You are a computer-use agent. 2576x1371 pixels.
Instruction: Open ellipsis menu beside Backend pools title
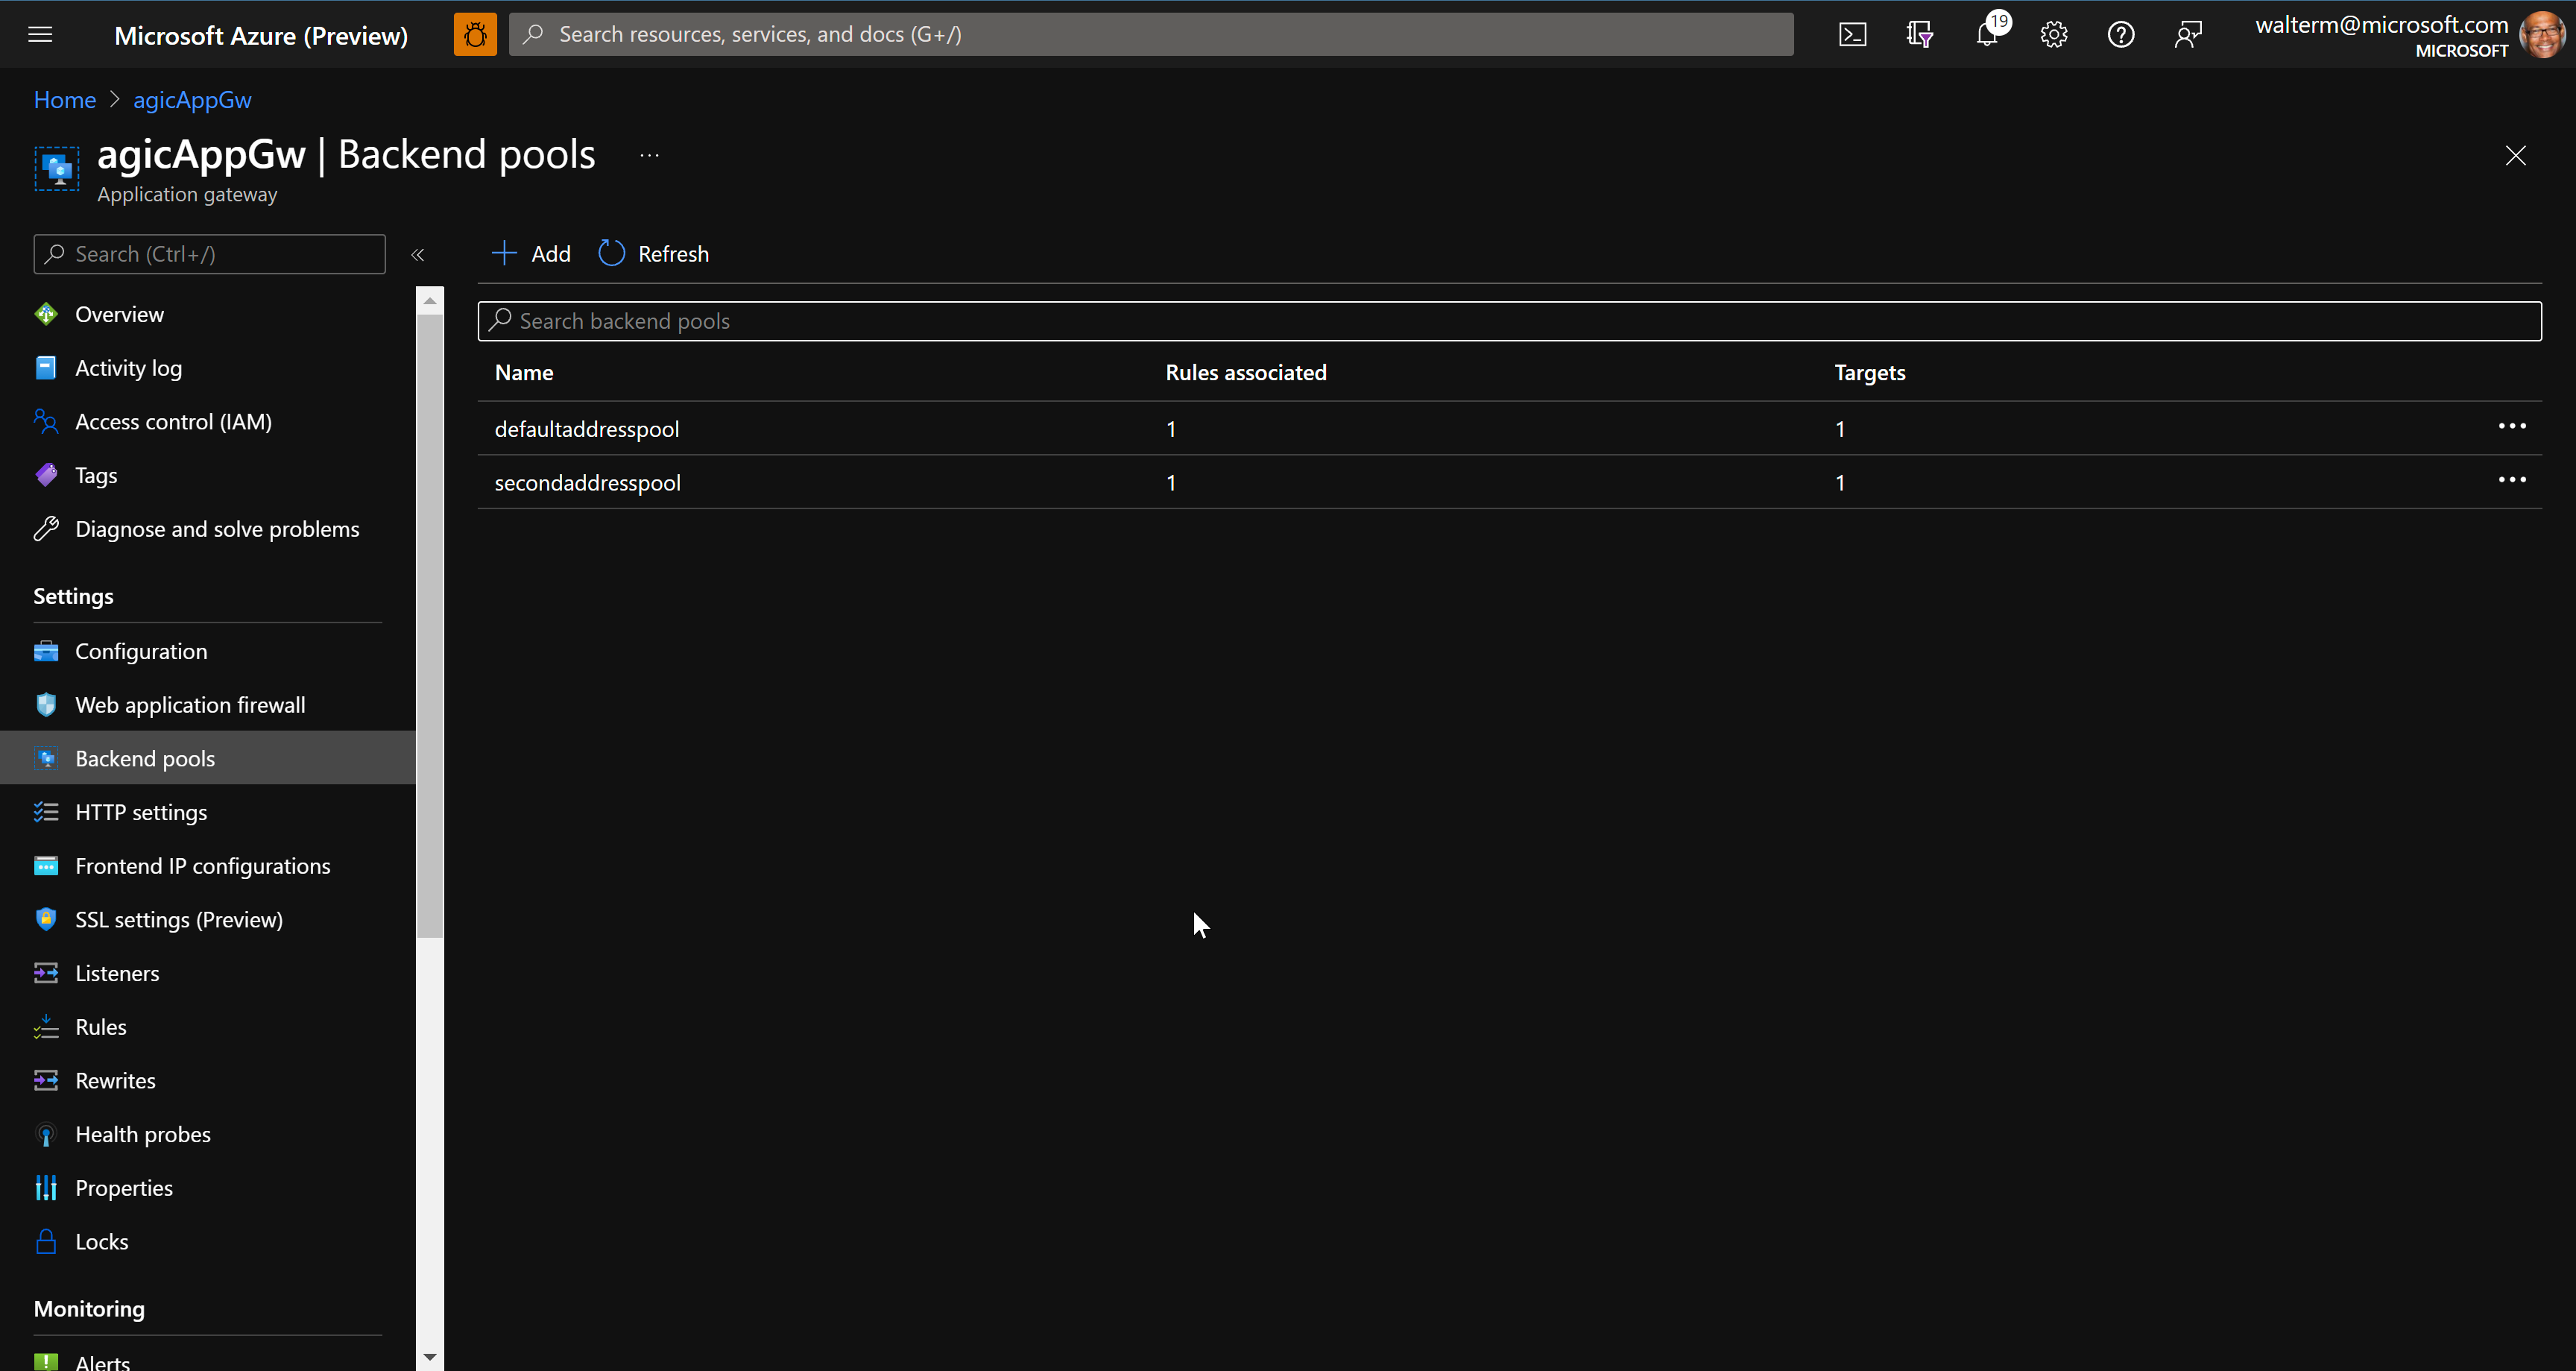[649, 156]
